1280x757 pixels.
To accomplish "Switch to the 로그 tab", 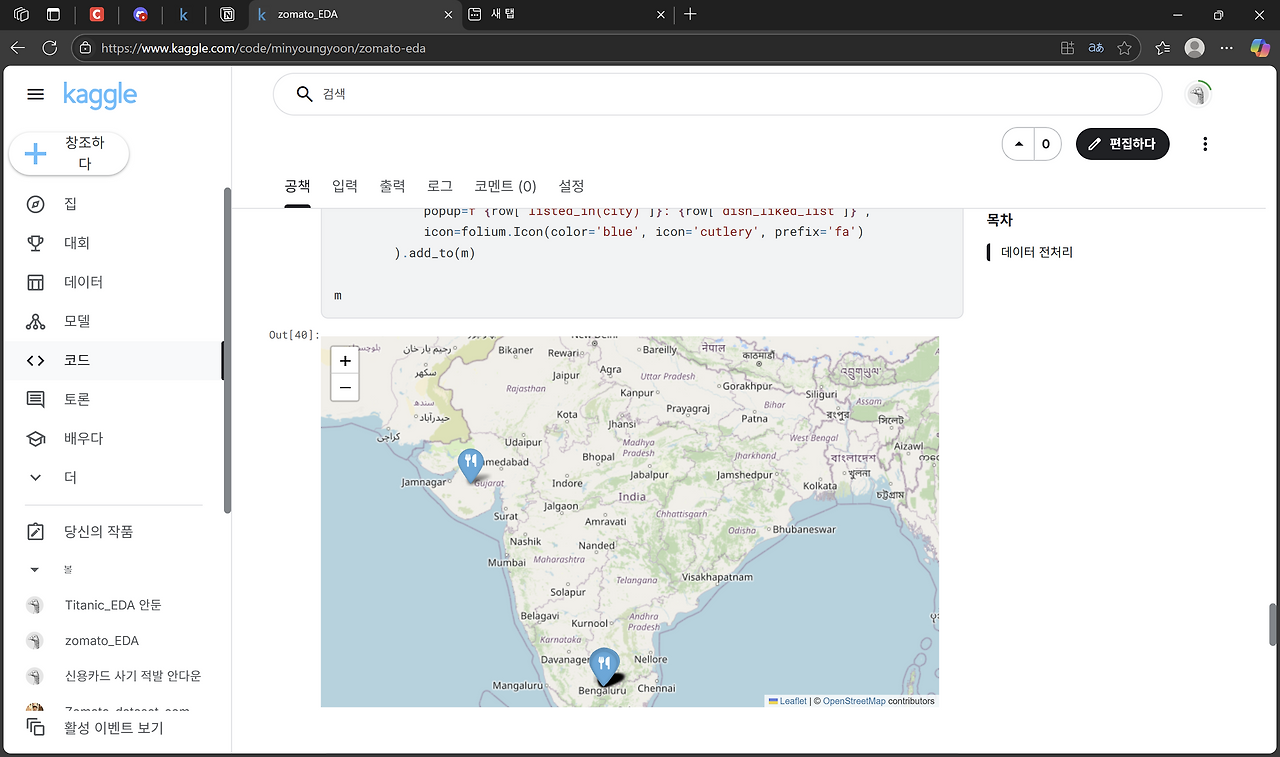I will tap(440, 186).
